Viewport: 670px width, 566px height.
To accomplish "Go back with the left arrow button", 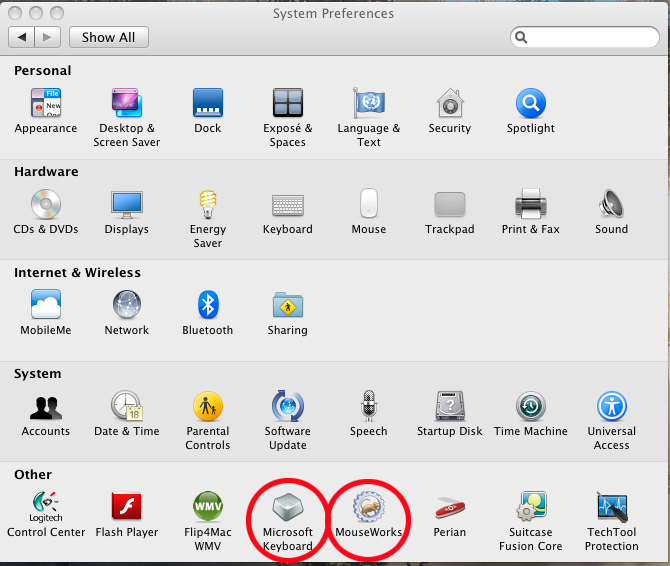I will (21, 37).
